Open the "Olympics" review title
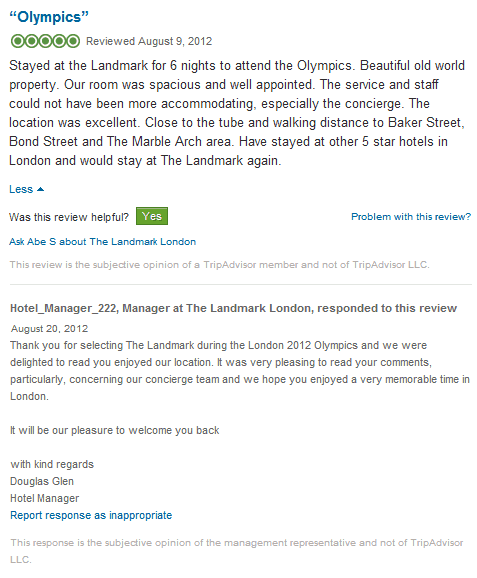 click(x=49, y=17)
